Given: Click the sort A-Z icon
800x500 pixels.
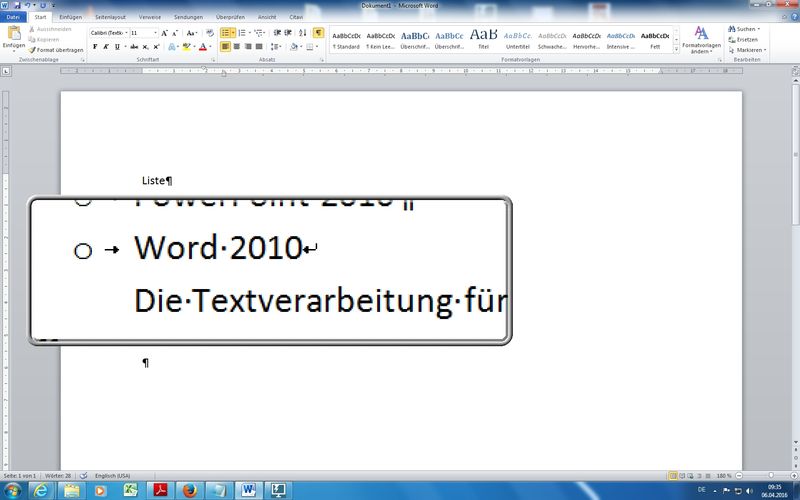Looking at the screenshot, I should coord(303,33).
